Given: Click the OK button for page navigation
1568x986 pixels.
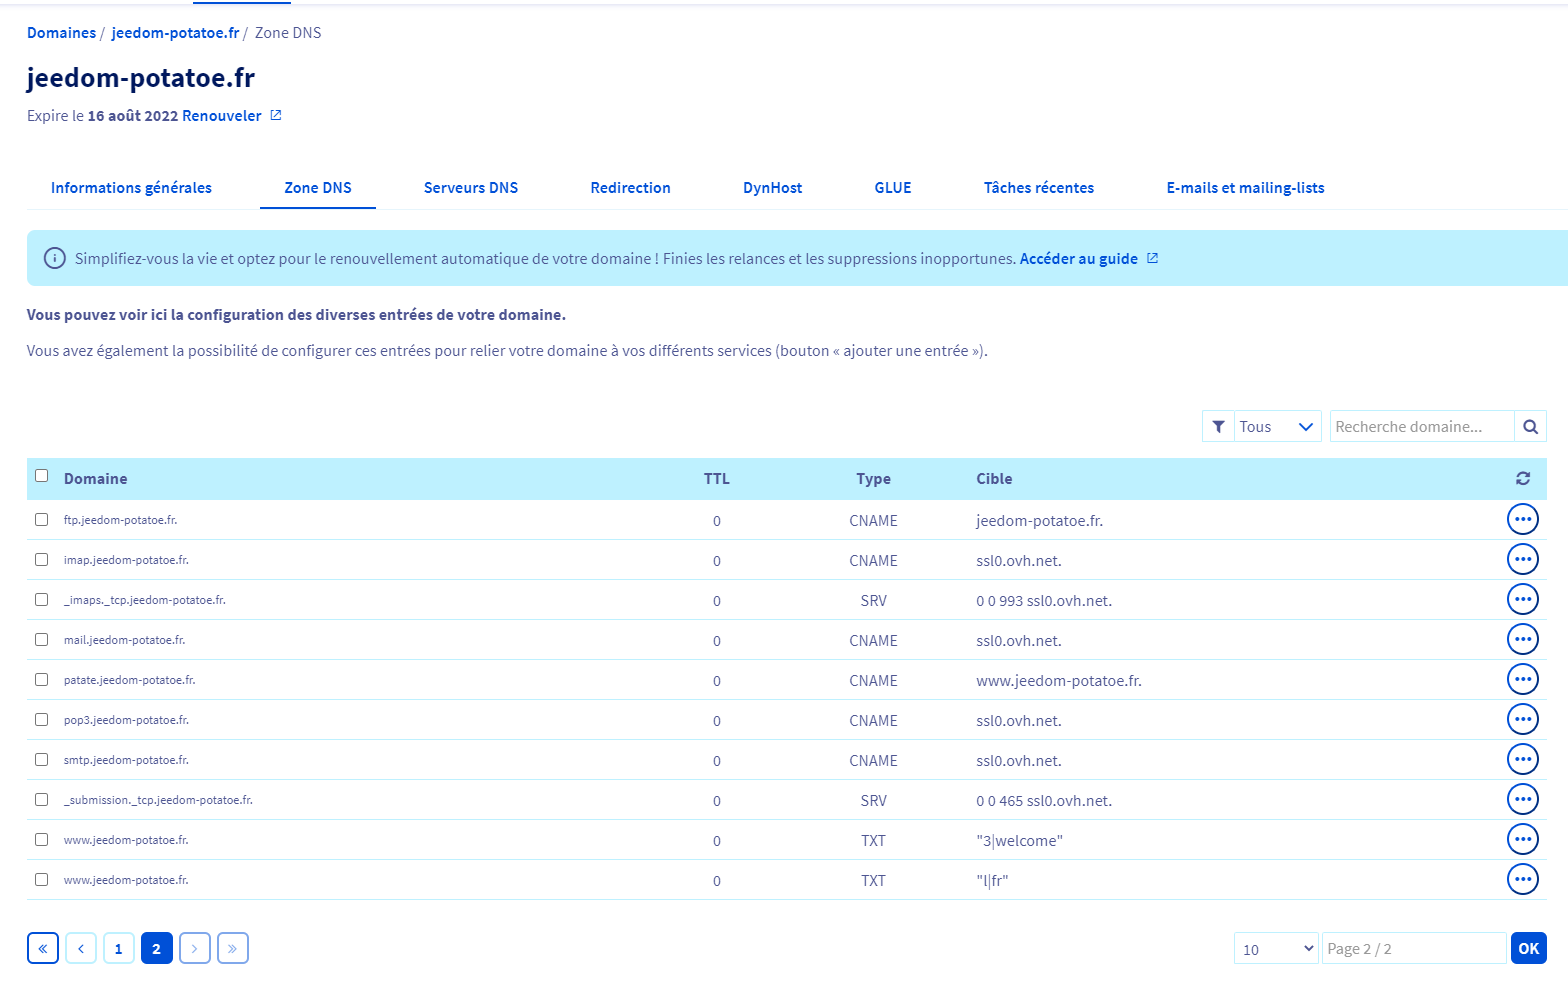Looking at the screenshot, I should (1529, 948).
